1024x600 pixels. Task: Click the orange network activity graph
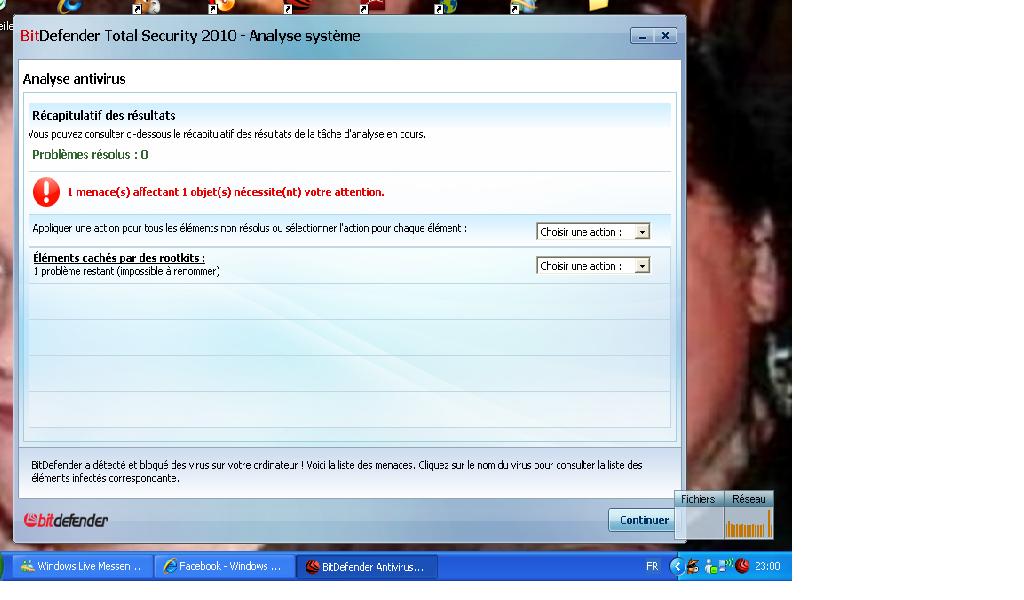(748, 523)
